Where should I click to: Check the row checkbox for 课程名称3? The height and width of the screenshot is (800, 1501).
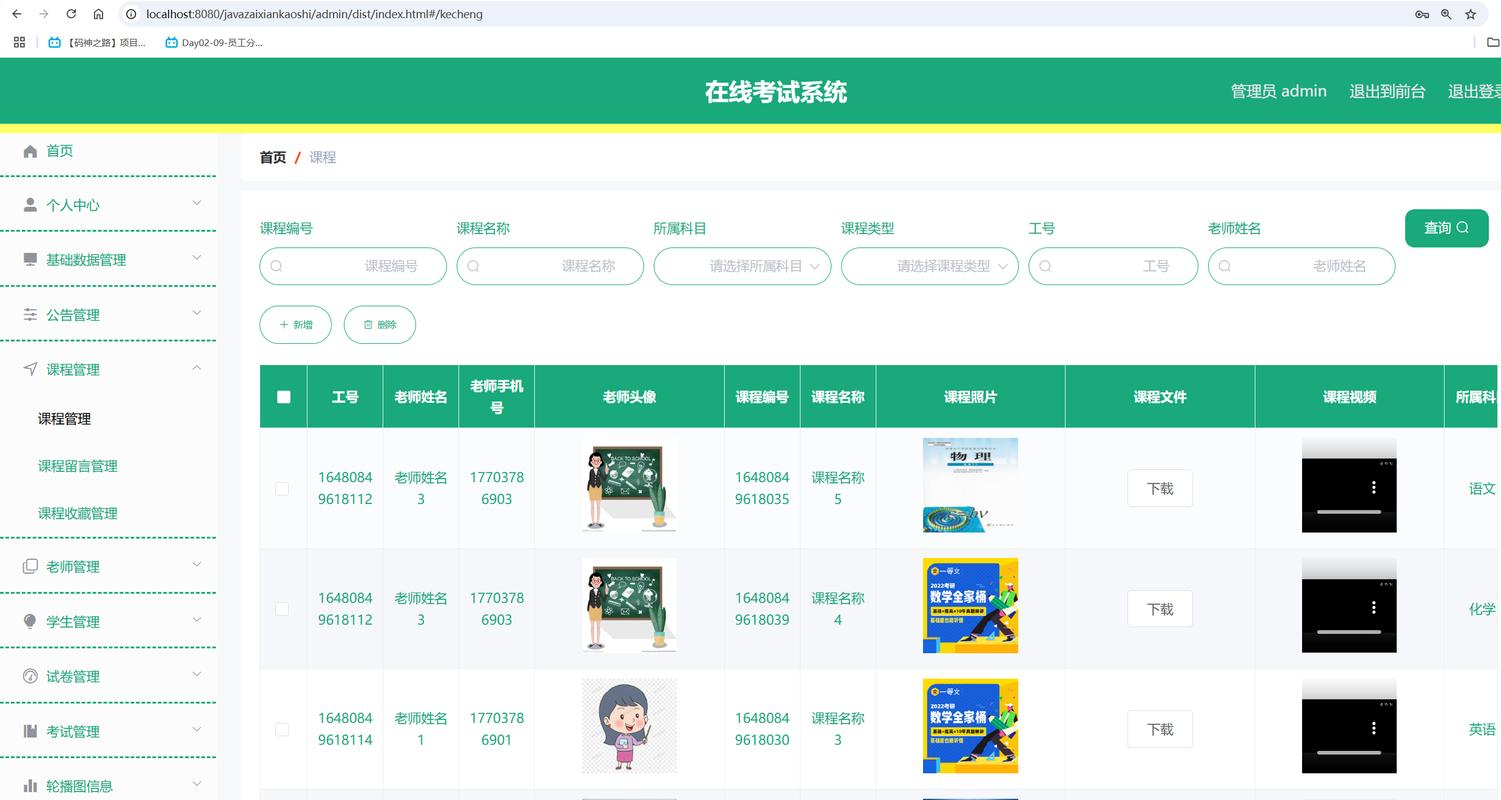coord(282,730)
